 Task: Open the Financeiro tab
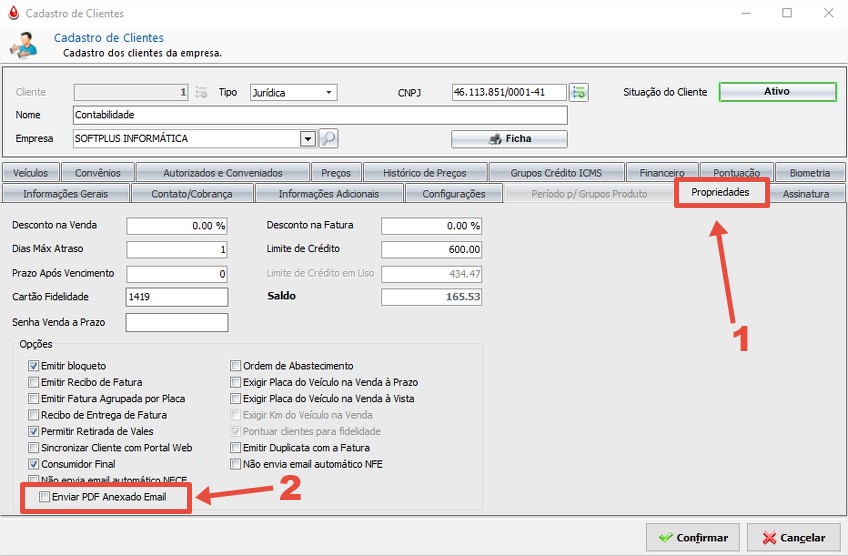[662, 173]
